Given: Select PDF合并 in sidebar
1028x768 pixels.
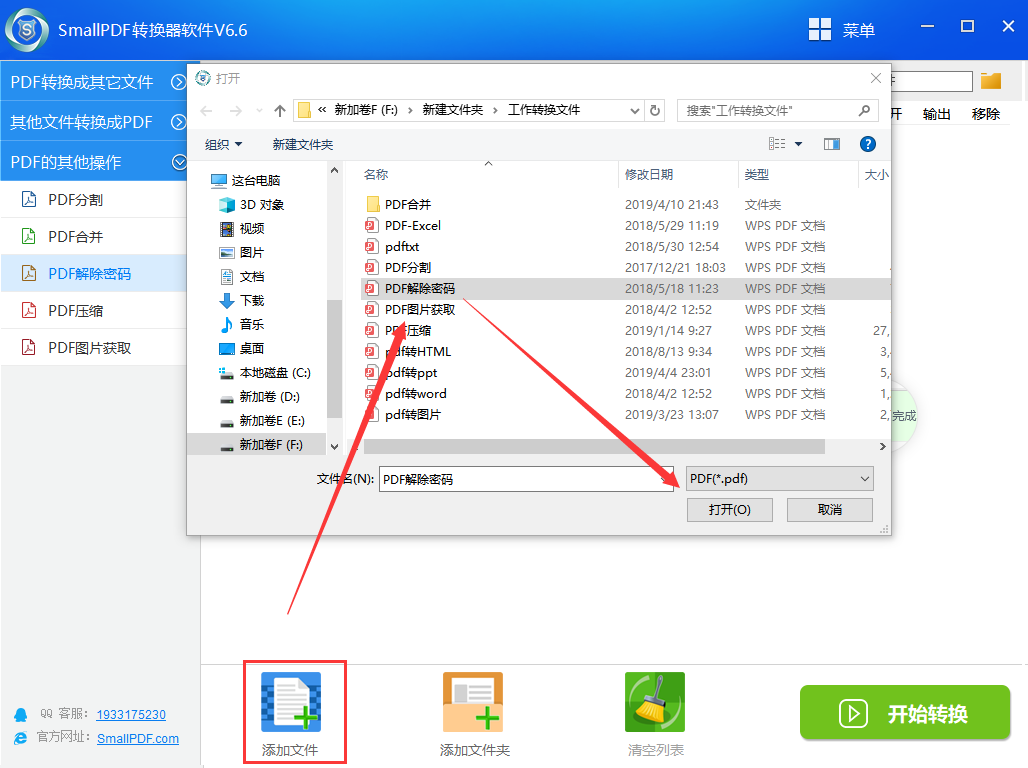Looking at the screenshot, I should pyautogui.click(x=94, y=237).
